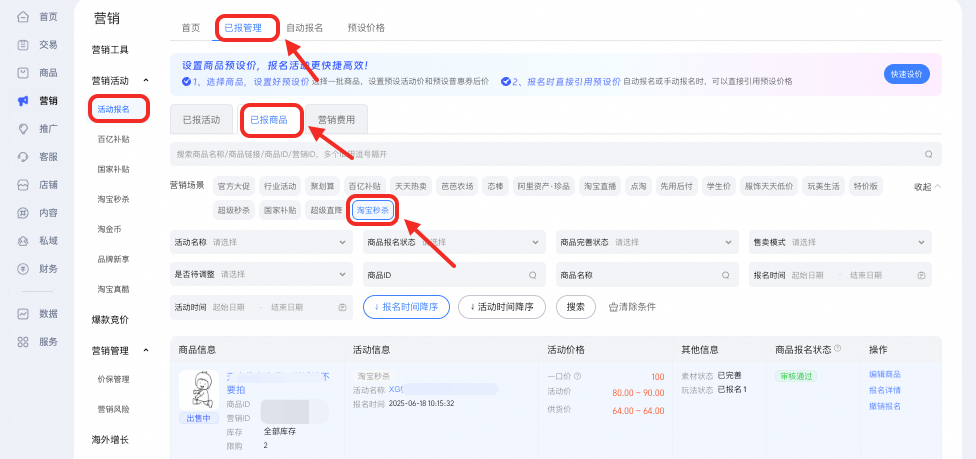Viewport: 976px width, 459px height.
Task: Switch to the 已报管理 tab
Action: [x=243, y=28]
